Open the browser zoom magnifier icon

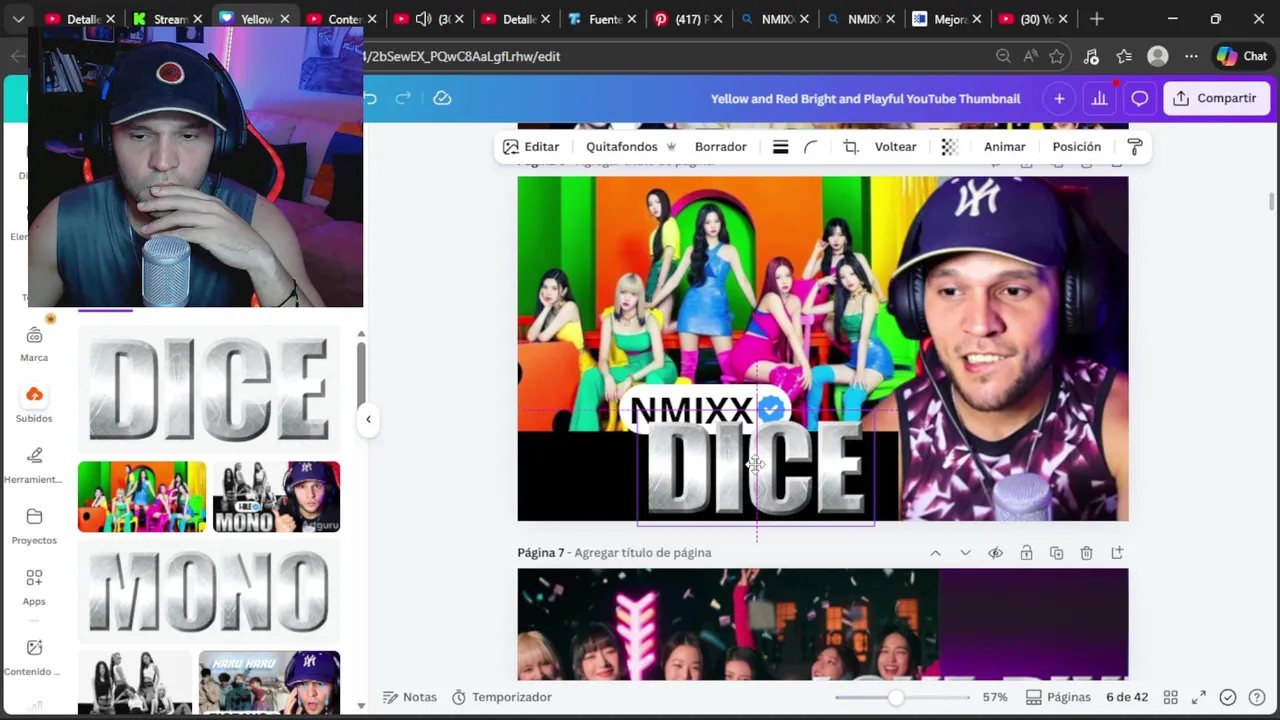[1003, 57]
